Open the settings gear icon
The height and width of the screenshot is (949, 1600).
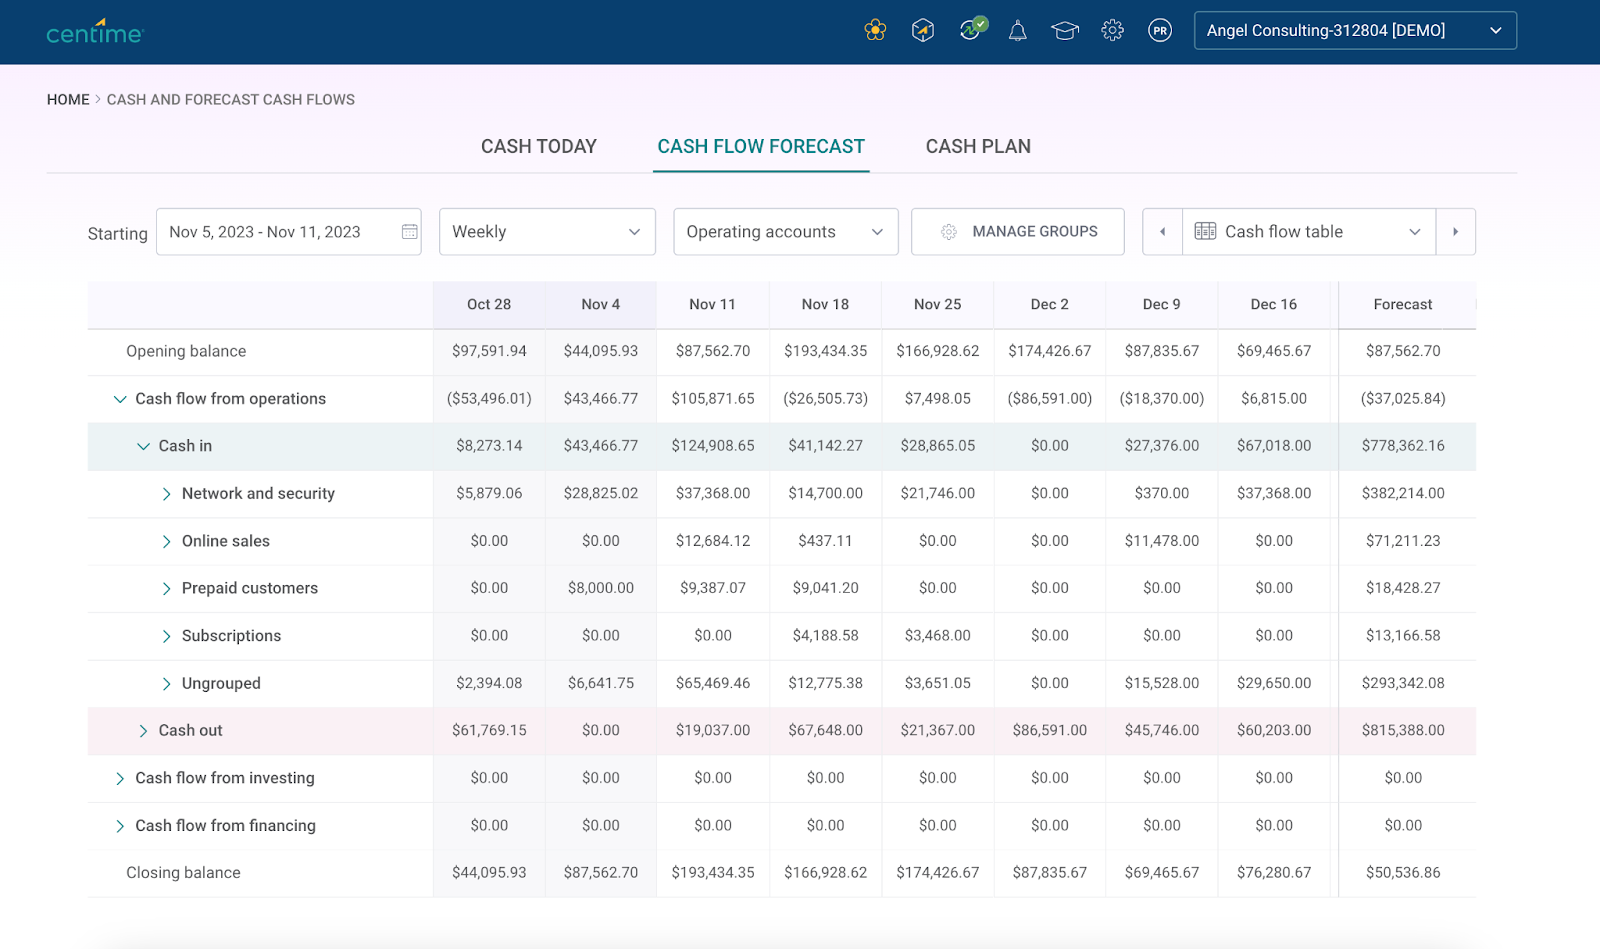point(1112,31)
